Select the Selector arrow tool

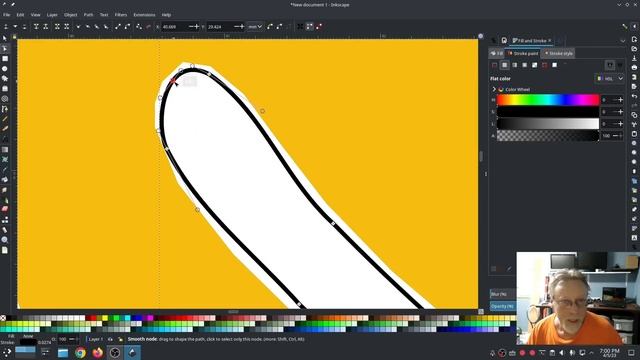coord(4,38)
